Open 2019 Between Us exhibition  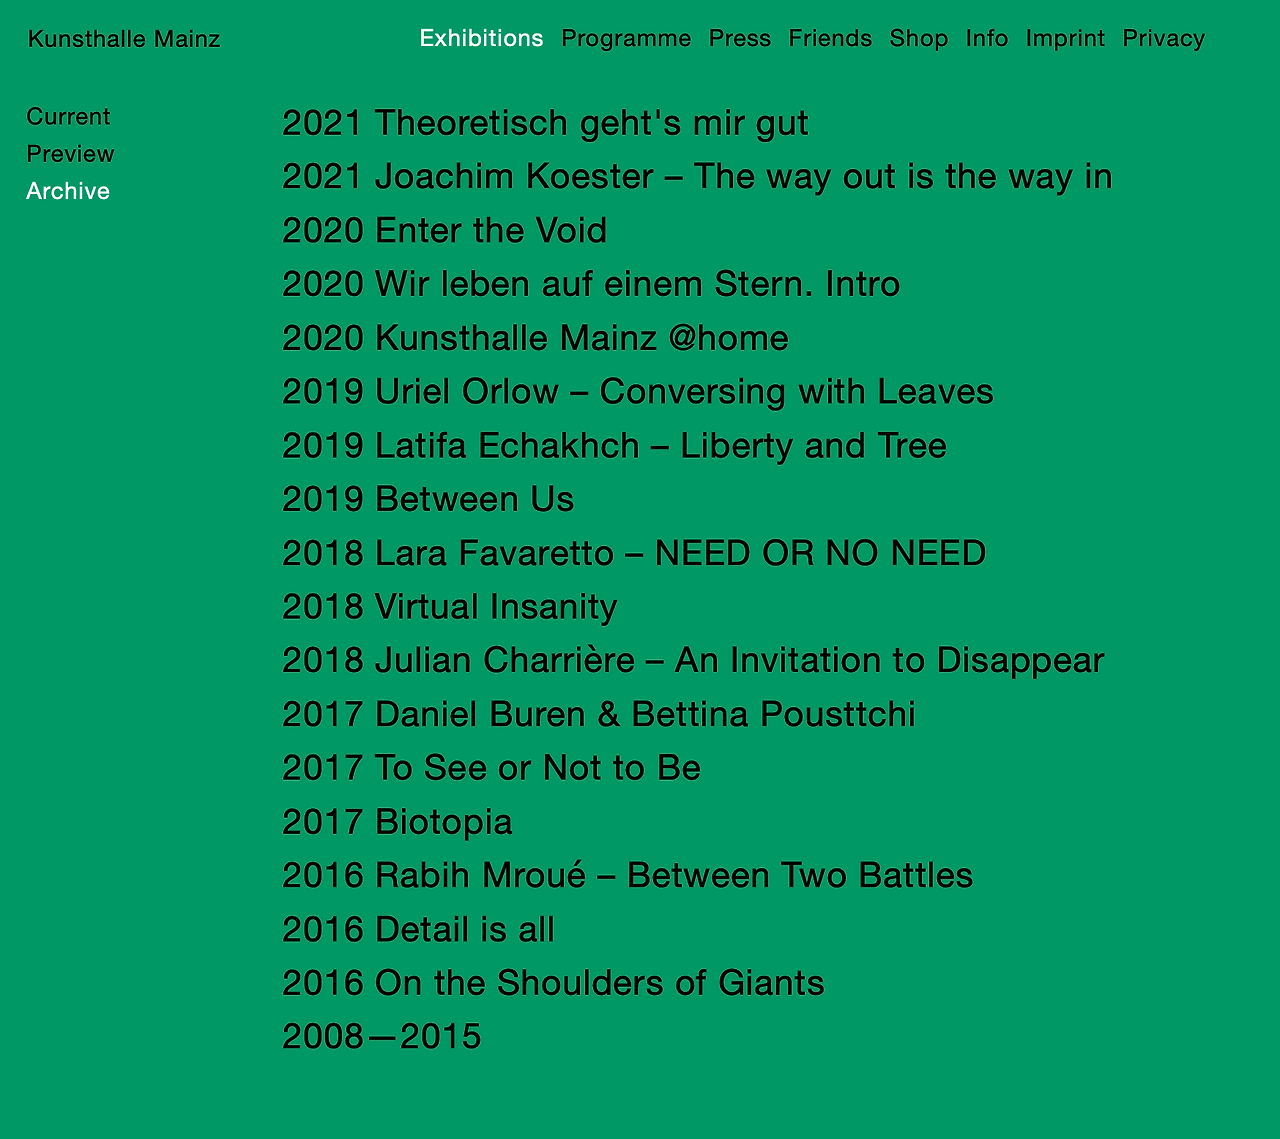(x=428, y=500)
